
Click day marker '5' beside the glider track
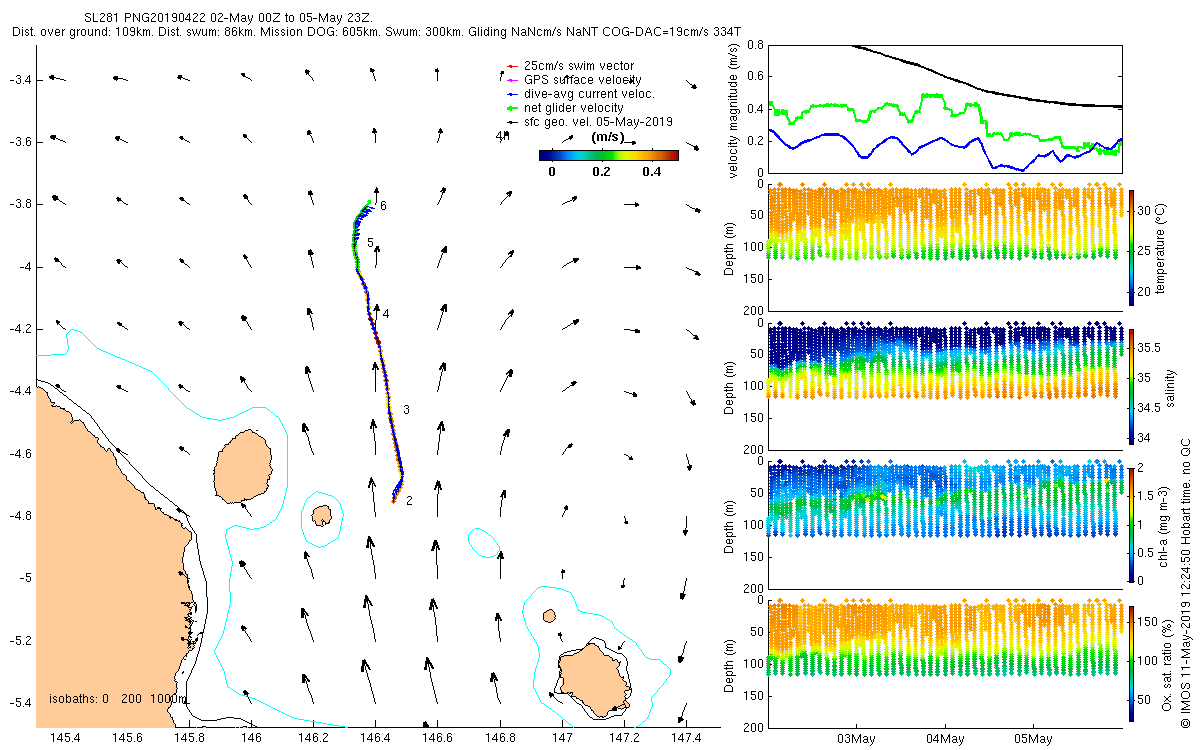370,243
